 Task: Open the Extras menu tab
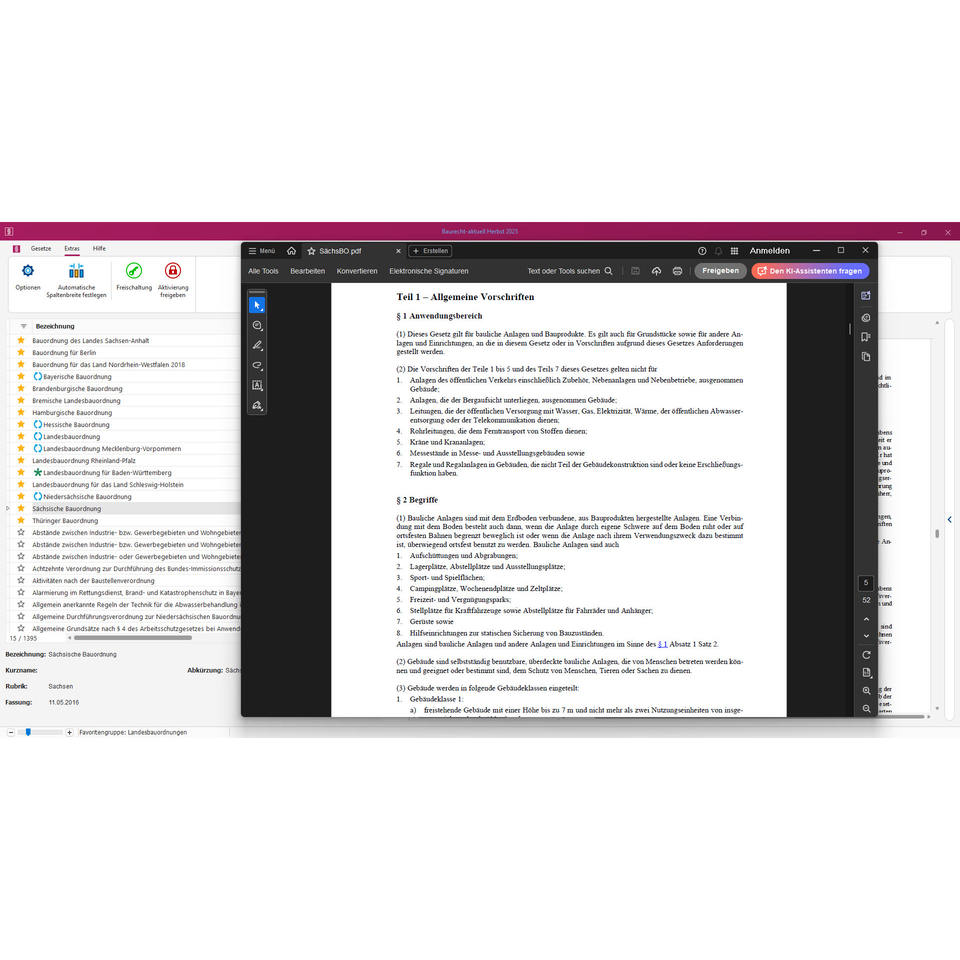[x=72, y=249]
